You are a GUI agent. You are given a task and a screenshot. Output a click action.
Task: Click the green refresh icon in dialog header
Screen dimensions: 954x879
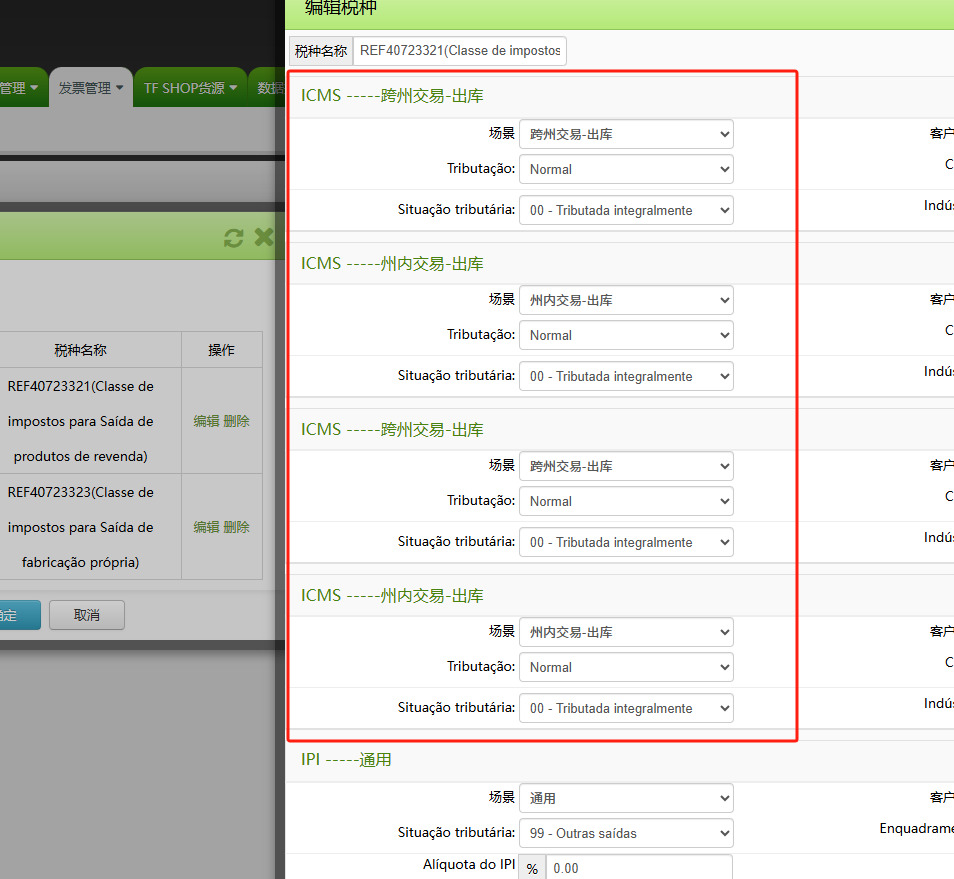(x=233, y=237)
